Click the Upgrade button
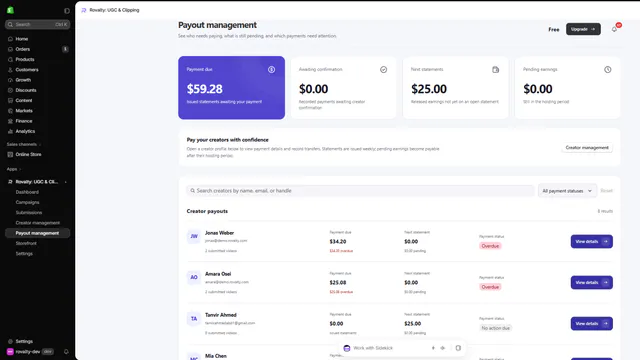The height and width of the screenshot is (360, 640). [583, 29]
